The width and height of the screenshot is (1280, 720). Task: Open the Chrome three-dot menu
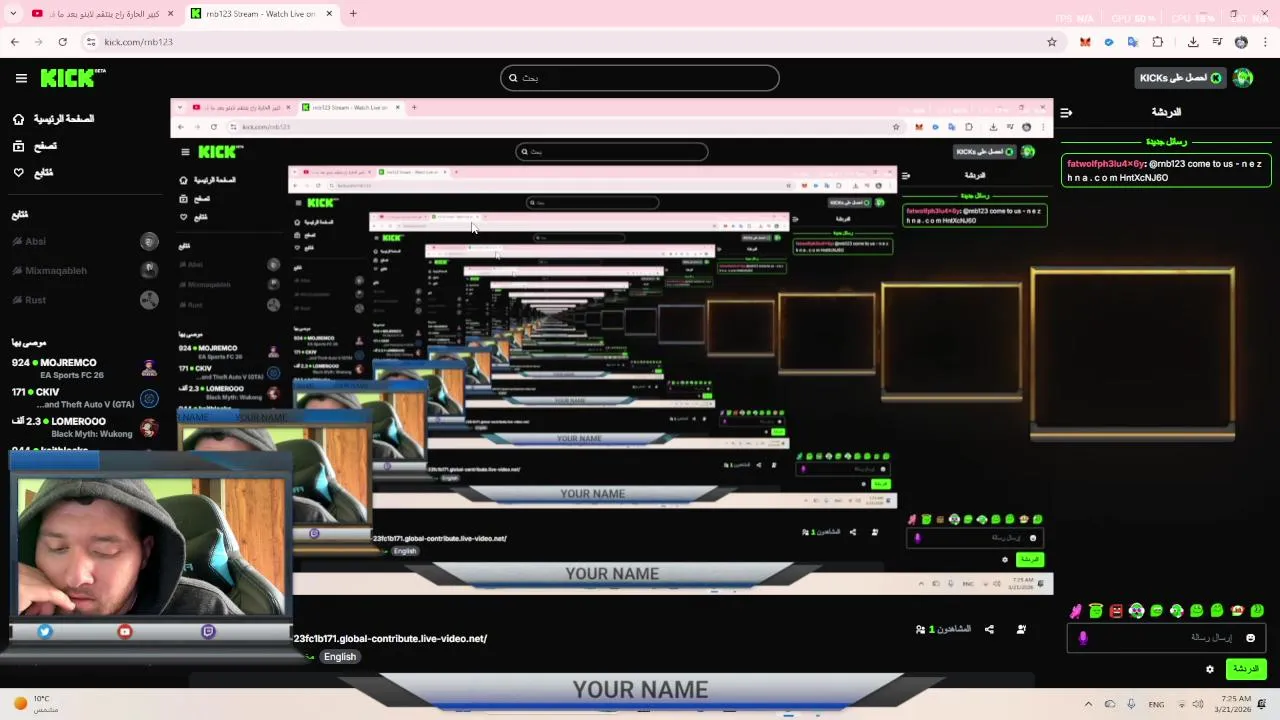(x=1266, y=42)
